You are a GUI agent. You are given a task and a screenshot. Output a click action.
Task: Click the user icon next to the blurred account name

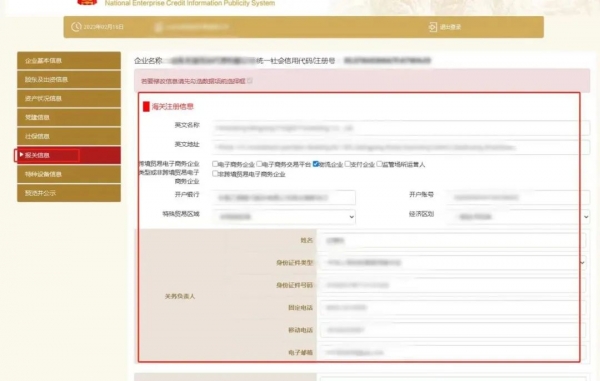click(x=159, y=27)
